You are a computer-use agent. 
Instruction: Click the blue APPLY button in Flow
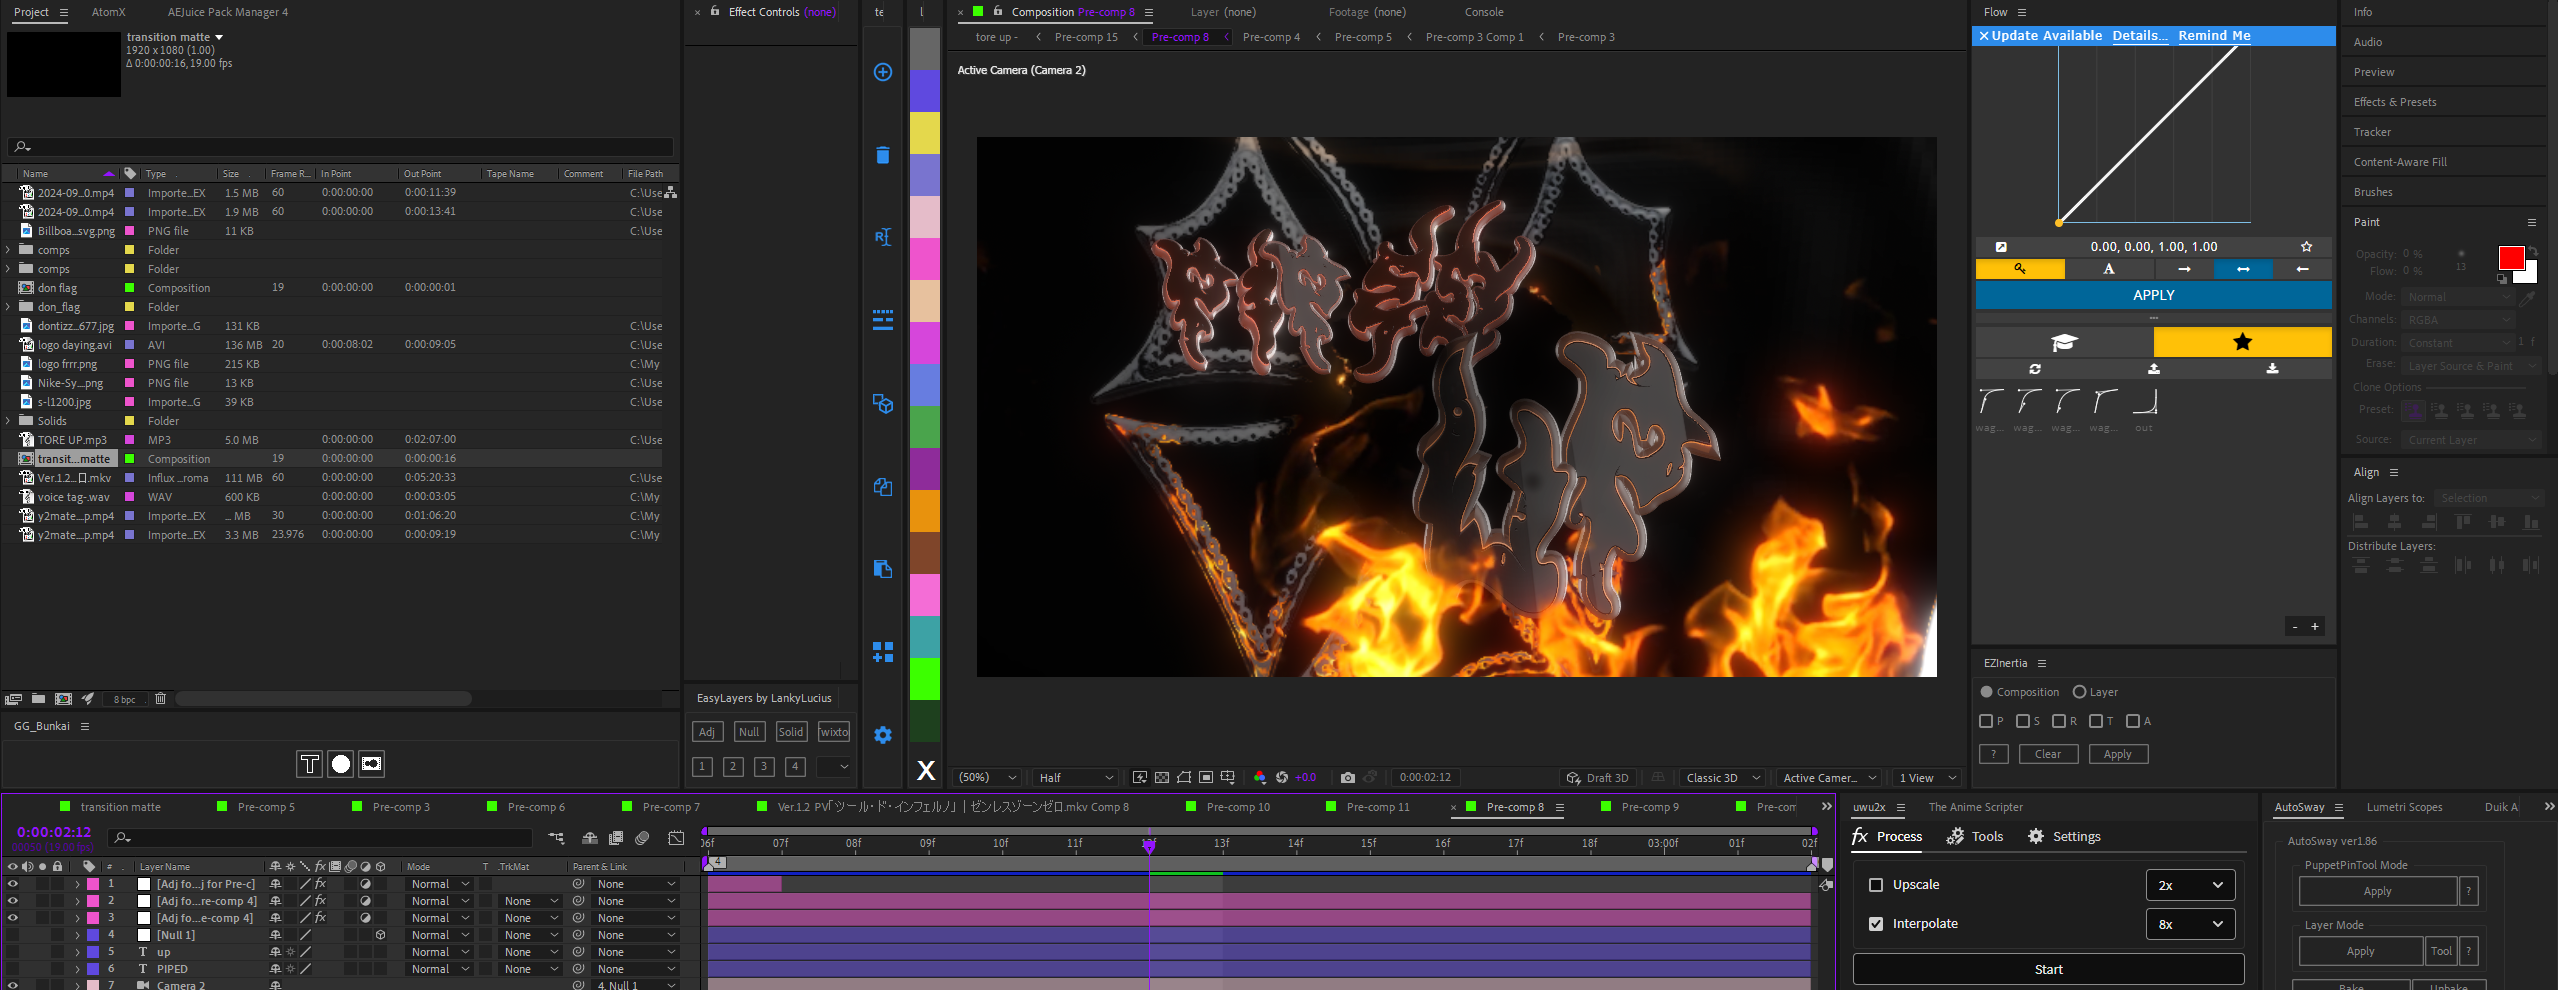2153,295
